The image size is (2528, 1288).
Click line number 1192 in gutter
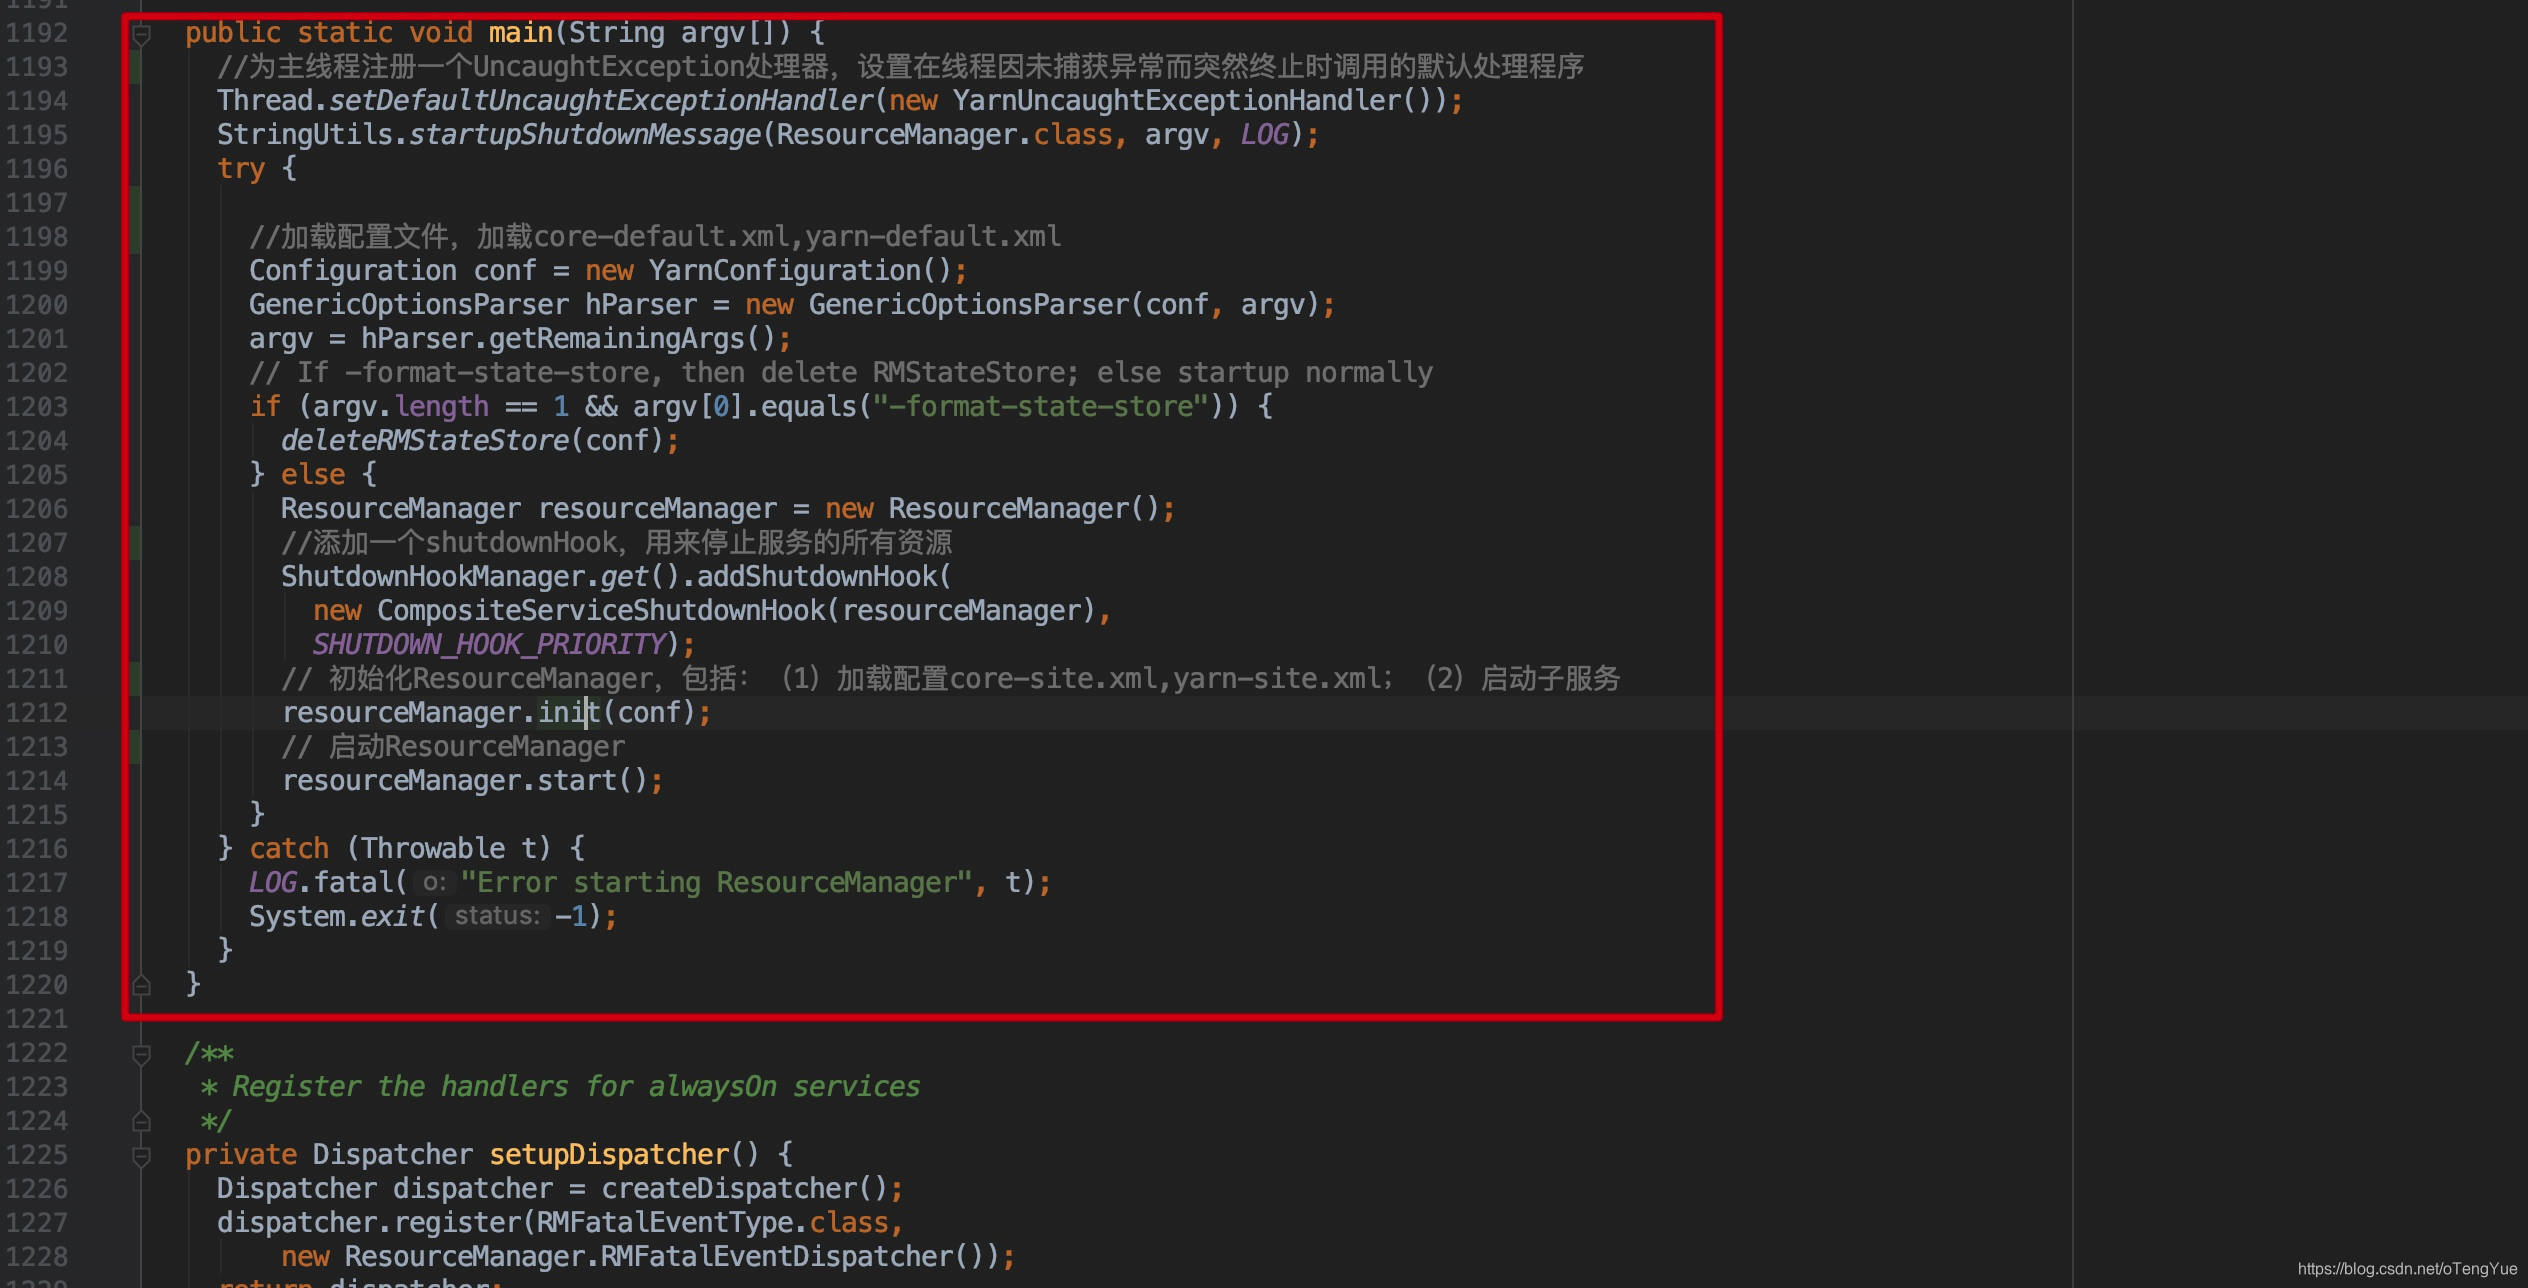[x=37, y=33]
